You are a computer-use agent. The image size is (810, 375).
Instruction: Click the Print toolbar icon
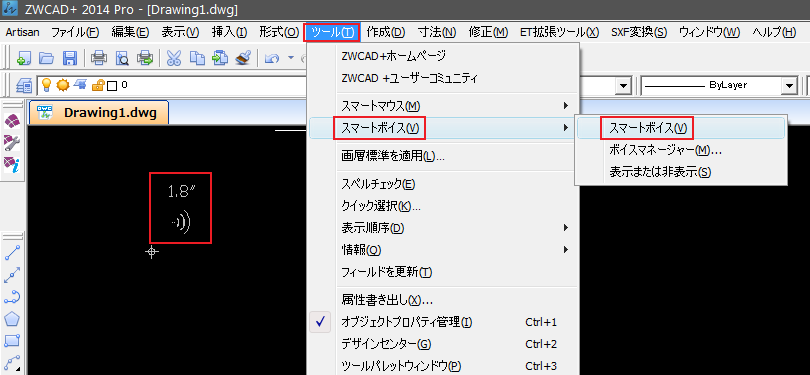[x=98, y=58]
